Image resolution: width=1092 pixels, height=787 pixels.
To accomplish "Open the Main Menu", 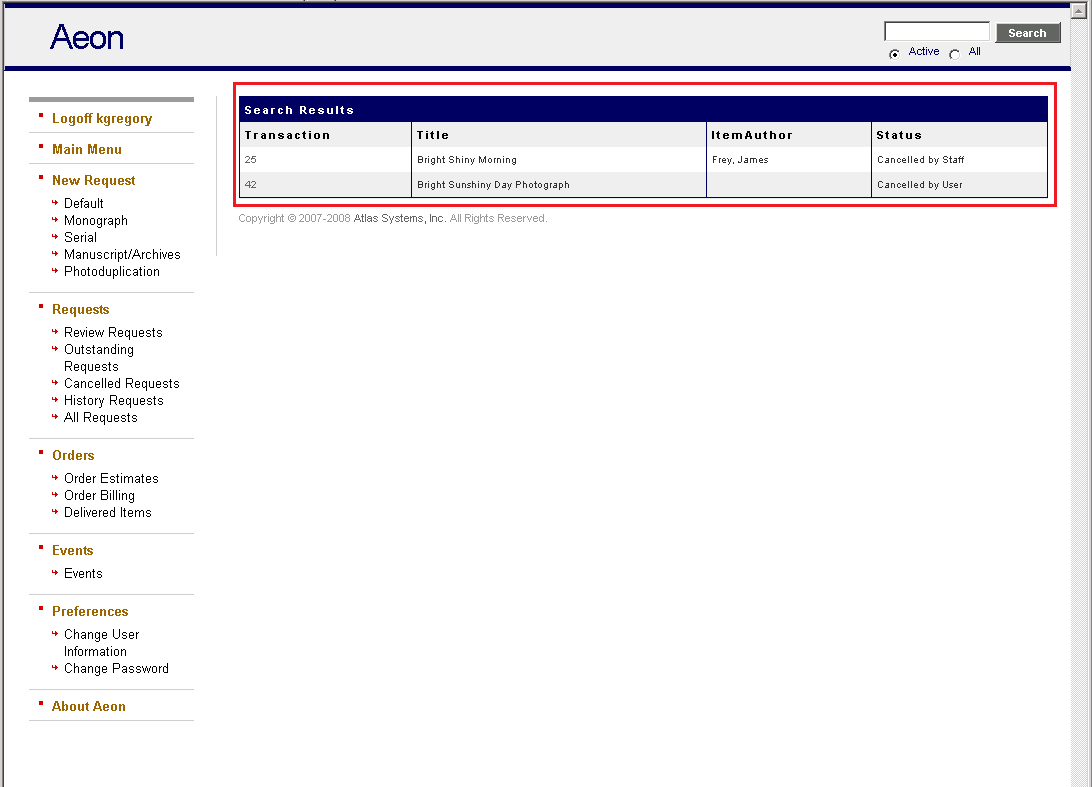I will (86, 149).
